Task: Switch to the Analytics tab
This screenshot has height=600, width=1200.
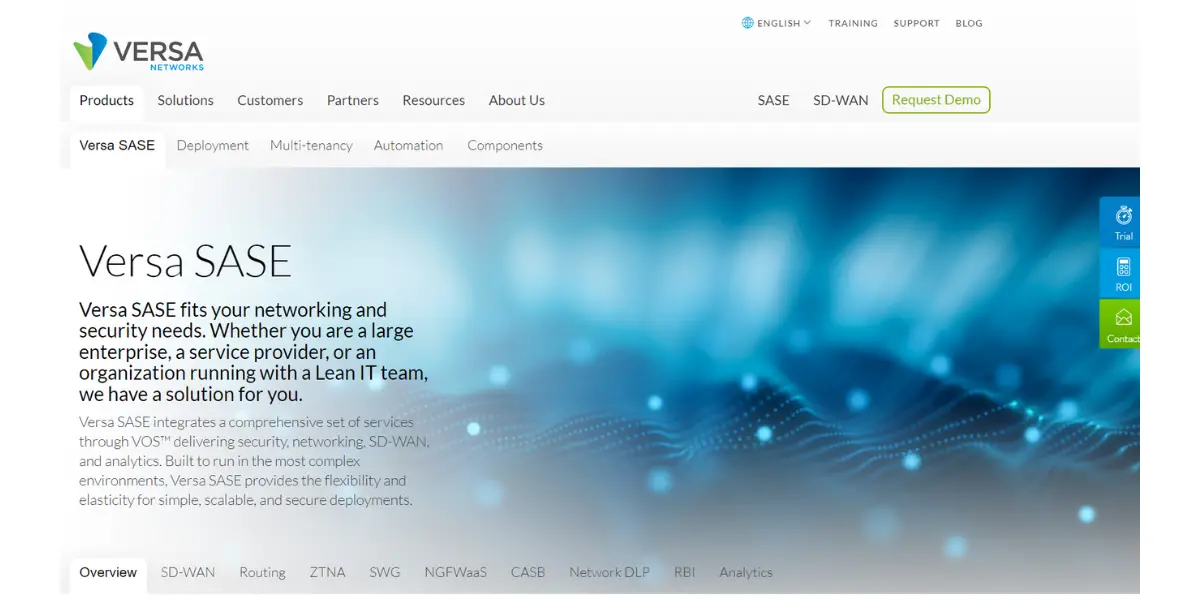Action: coord(746,572)
